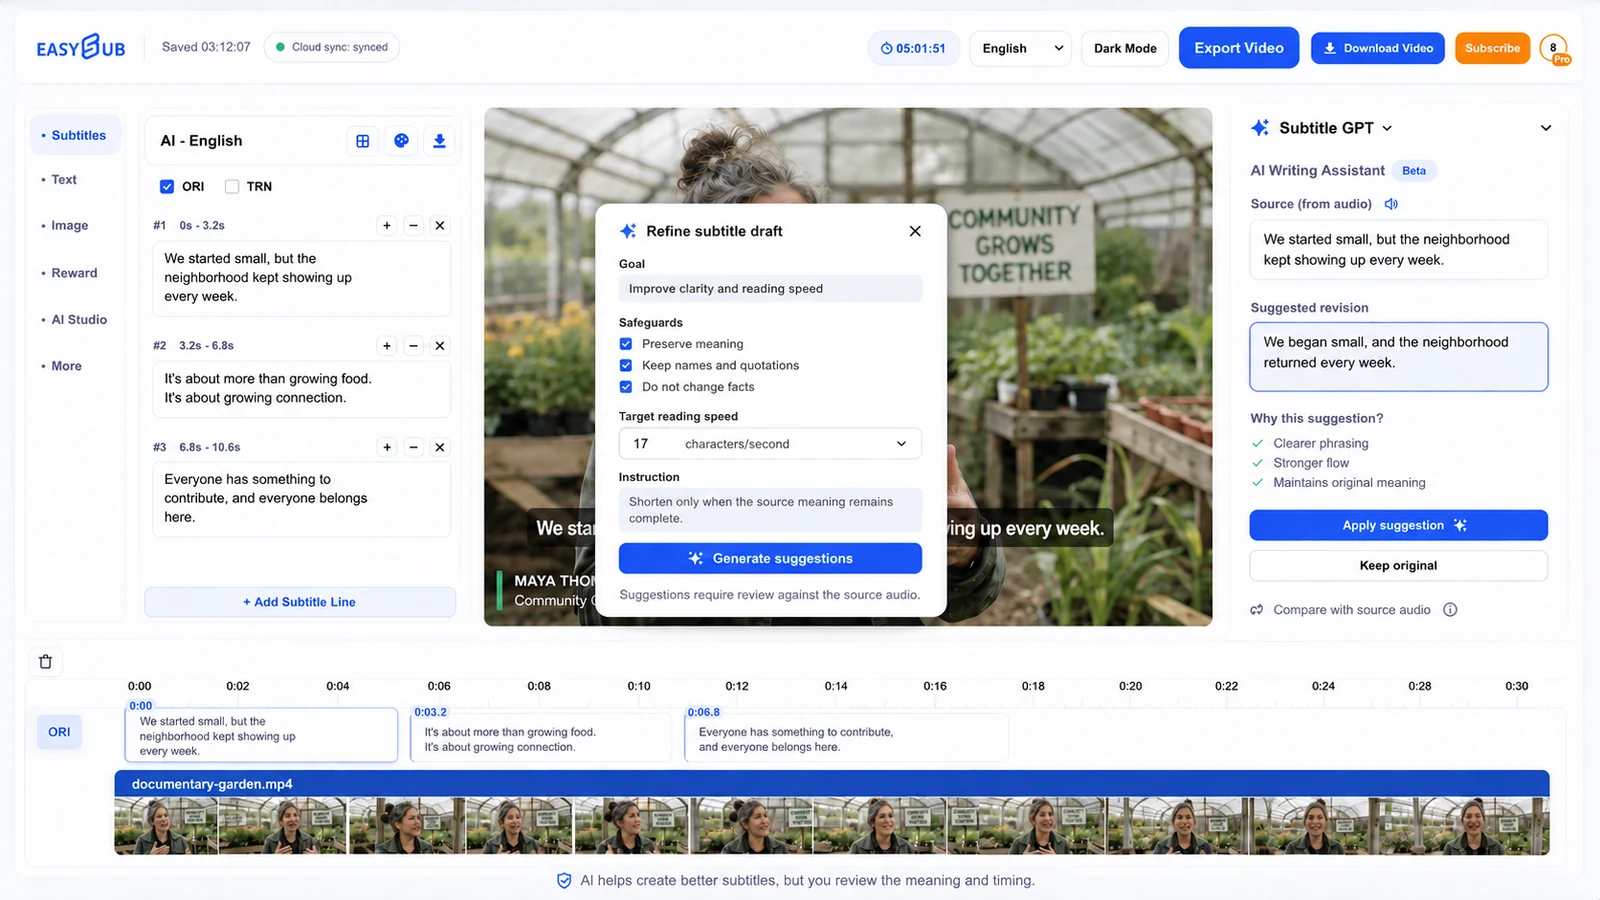Open the grid layout icon in AI - English panel
Image resolution: width=1600 pixels, height=900 pixels.
pos(363,141)
